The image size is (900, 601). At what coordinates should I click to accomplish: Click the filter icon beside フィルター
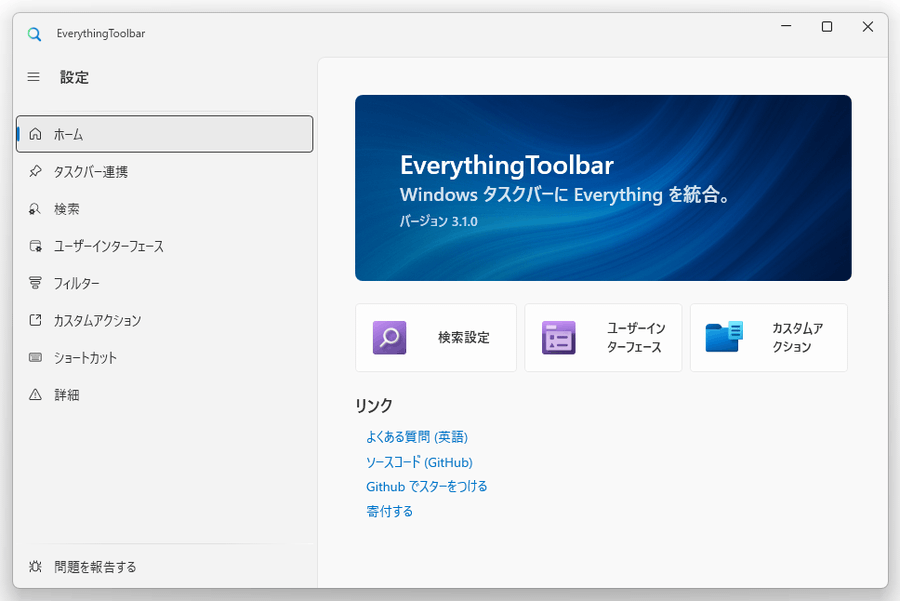(x=35, y=283)
